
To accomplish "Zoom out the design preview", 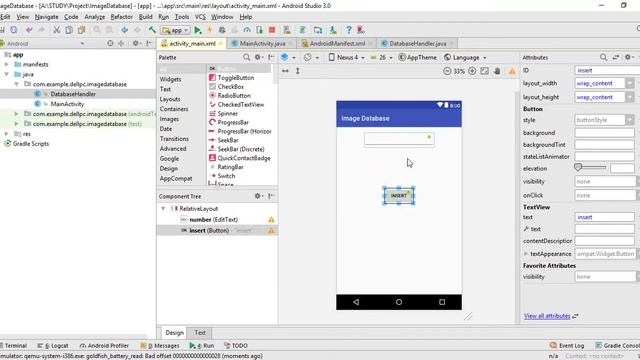I will coord(447,71).
